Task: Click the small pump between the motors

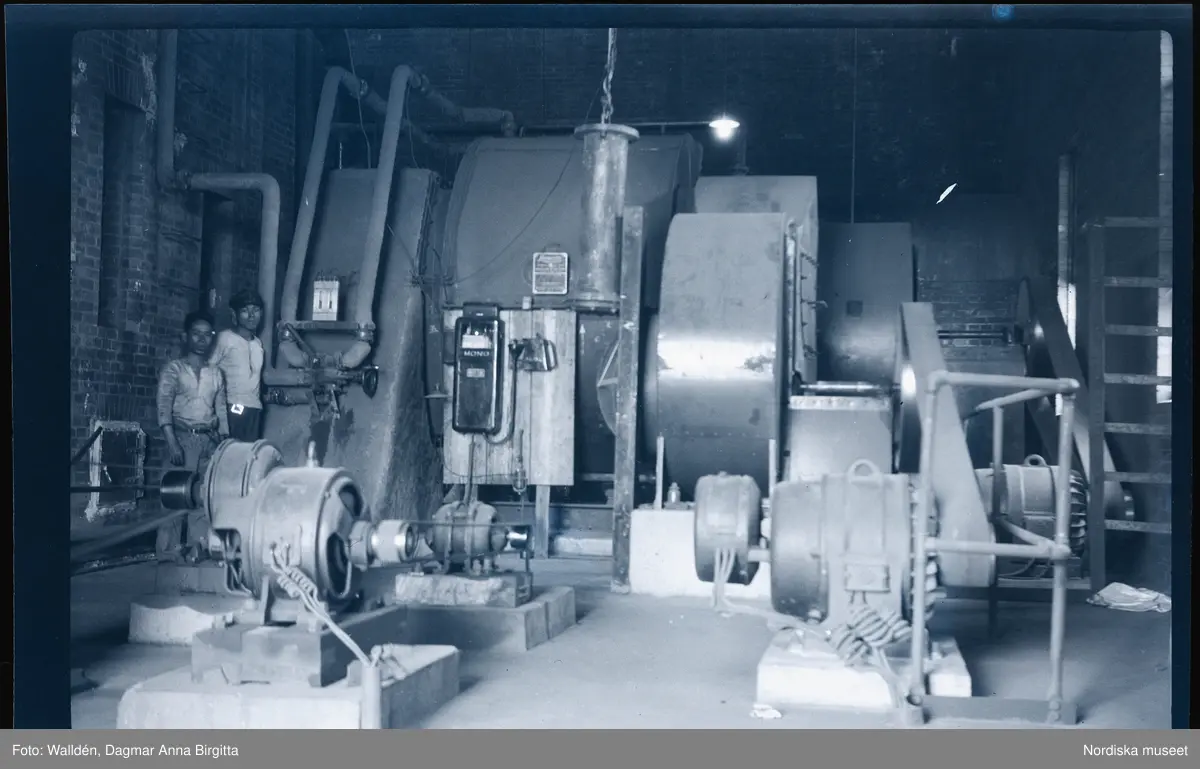Action: tap(465, 530)
